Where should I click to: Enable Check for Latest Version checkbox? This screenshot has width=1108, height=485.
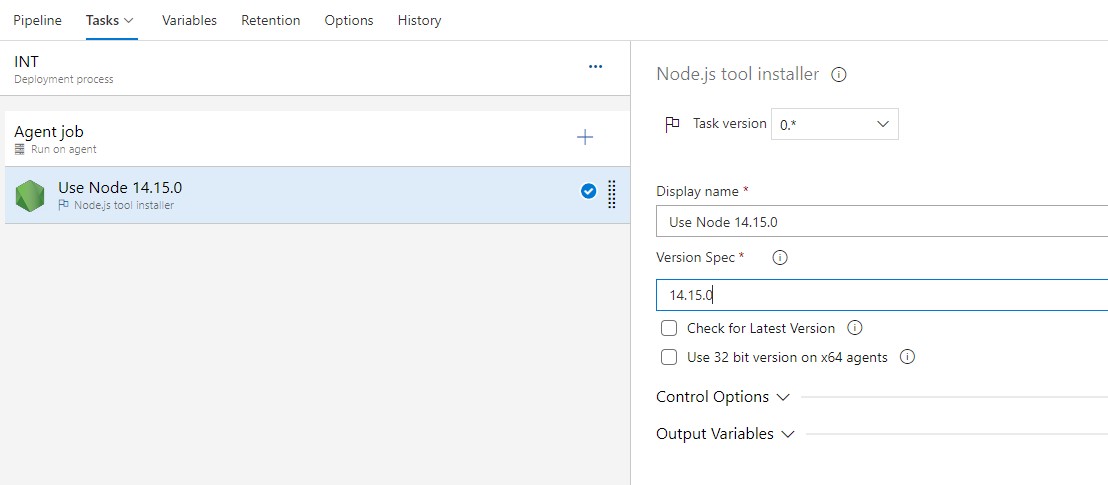(669, 328)
